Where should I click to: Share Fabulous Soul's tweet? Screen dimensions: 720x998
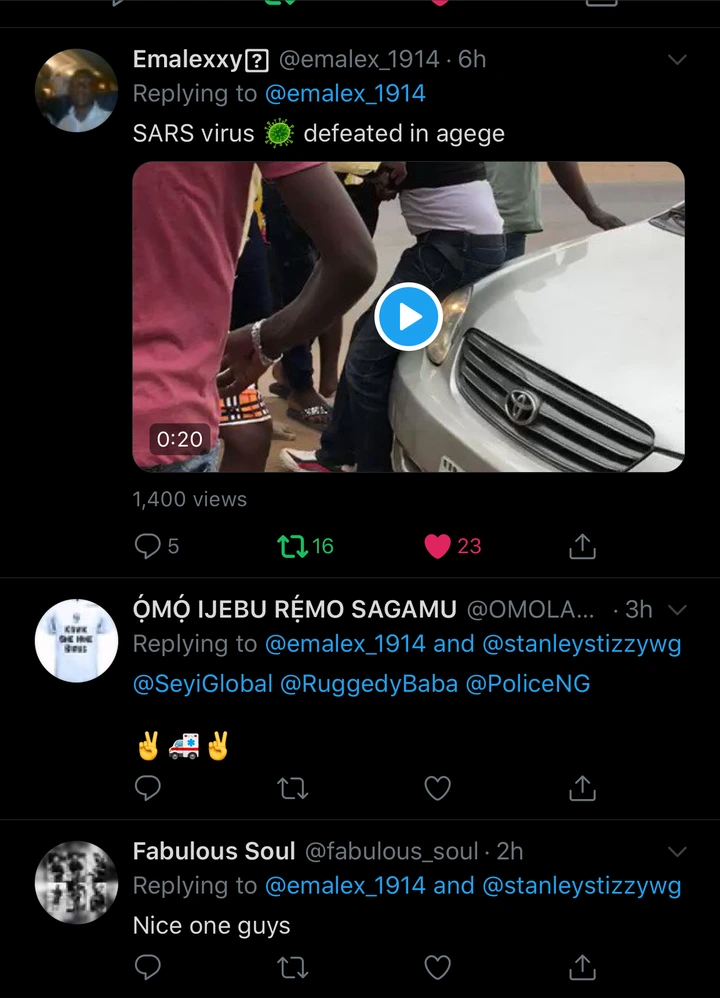point(582,967)
